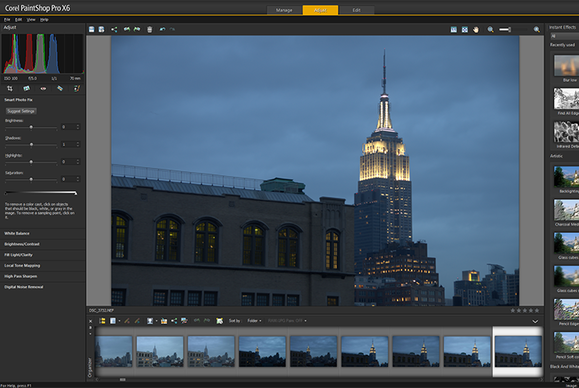579x388 pixels.
Task: Select the Red Eye removal tool
Action: [43, 88]
